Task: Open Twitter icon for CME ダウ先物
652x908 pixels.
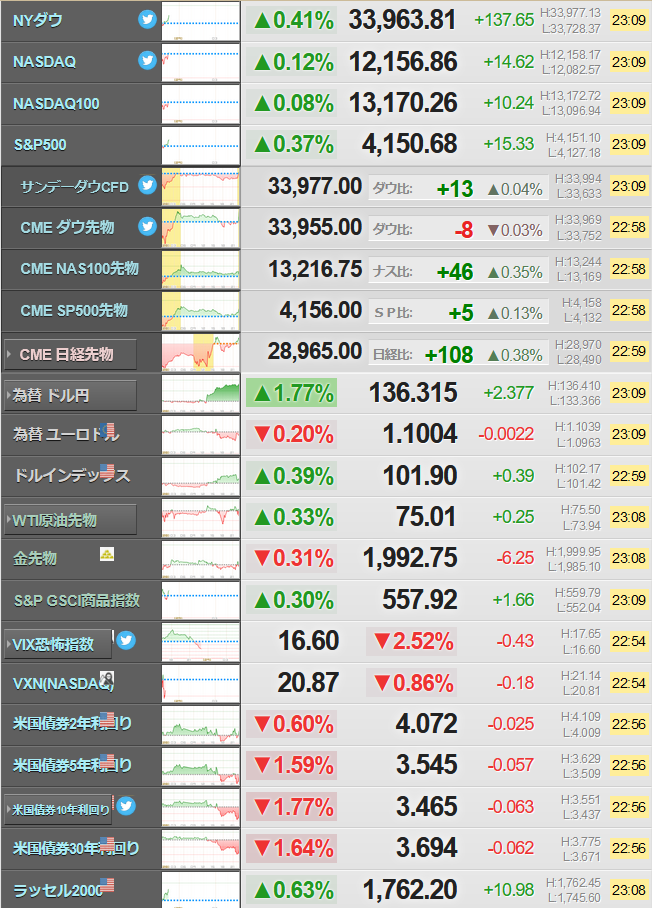Action: pyautogui.click(x=147, y=226)
